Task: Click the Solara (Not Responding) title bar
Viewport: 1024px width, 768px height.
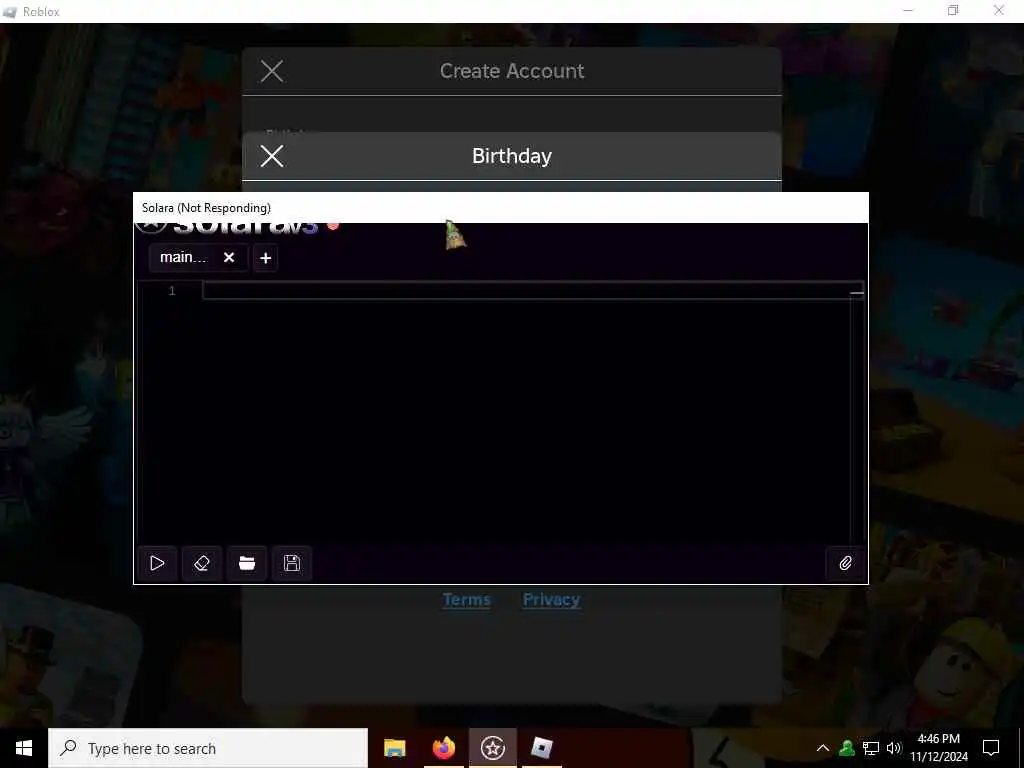Action: coord(500,208)
